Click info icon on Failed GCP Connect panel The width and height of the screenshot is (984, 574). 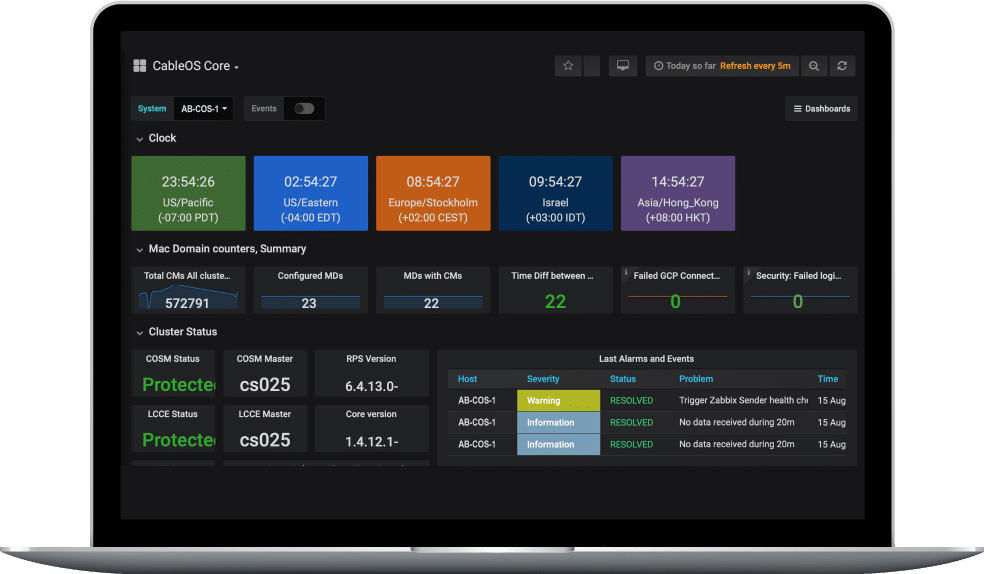[x=626, y=273]
